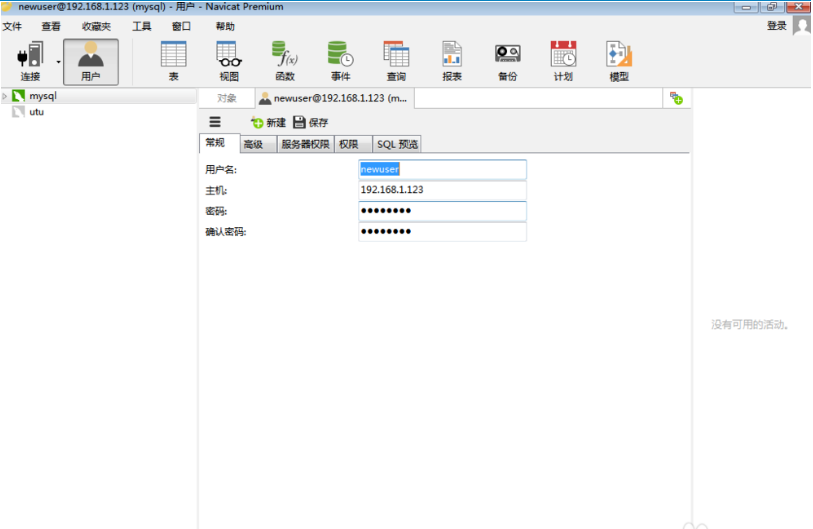Open the Model (模型) toolbar icon
Viewport: 813px width, 529px height.
click(619, 61)
